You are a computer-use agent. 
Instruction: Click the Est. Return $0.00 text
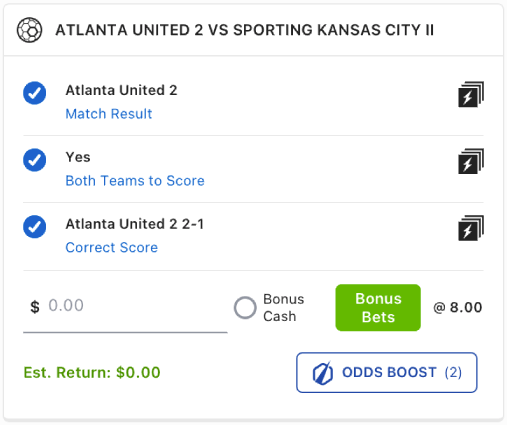(92, 373)
